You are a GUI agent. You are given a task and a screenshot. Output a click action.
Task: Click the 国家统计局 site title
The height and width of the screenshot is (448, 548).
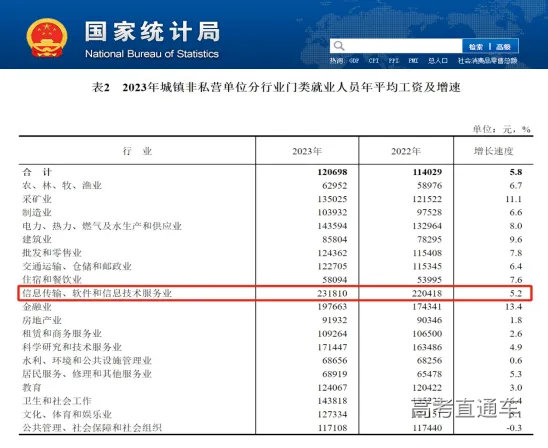tap(152, 31)
